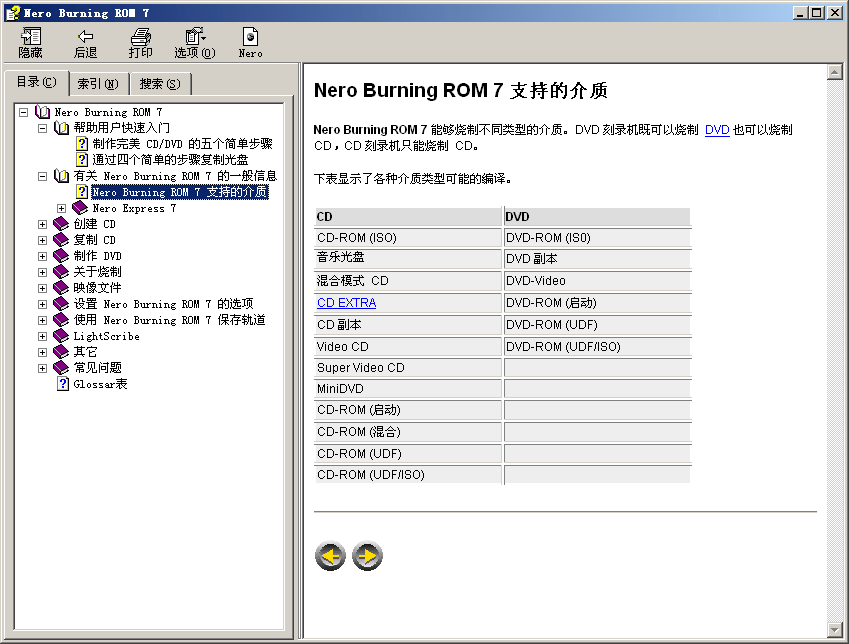This screenshot has width=849, height=644.
Task: Click the 音乐光盘 table cell
Action: pyautogui.click(x=408, y=258)
